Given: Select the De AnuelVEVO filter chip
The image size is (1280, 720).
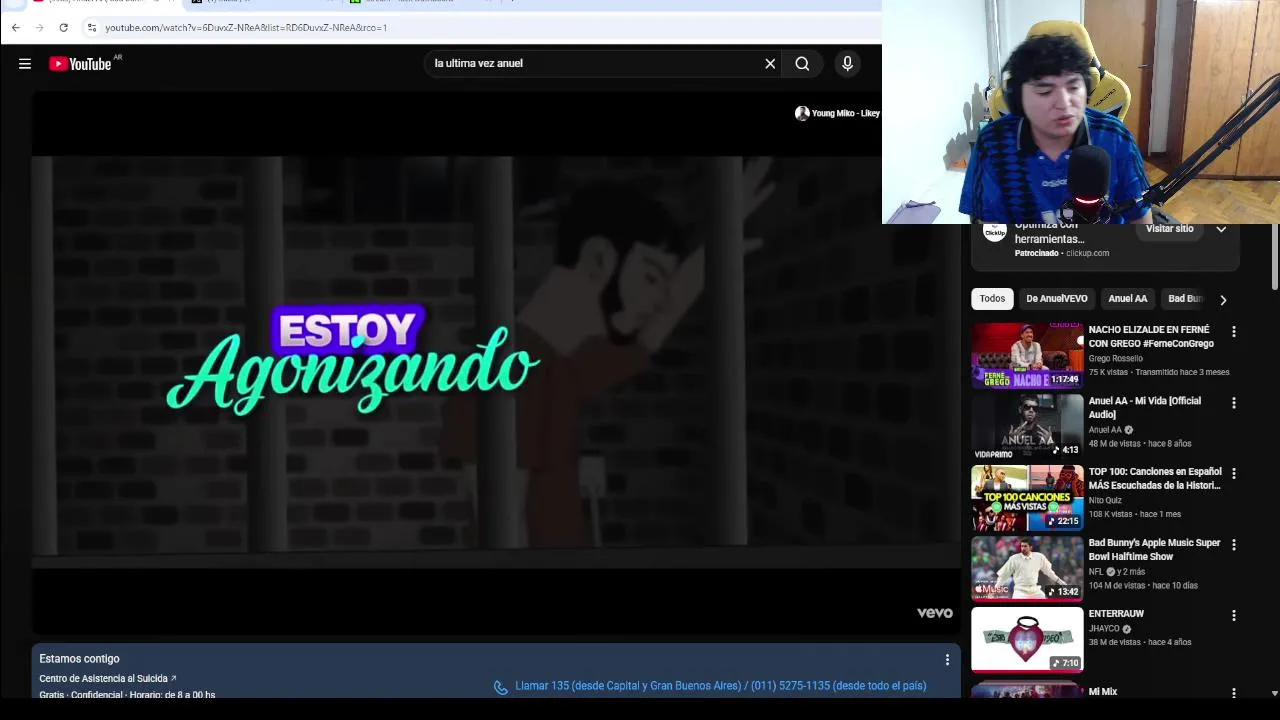Looking at the screenshot, I should click(1056, 299).
